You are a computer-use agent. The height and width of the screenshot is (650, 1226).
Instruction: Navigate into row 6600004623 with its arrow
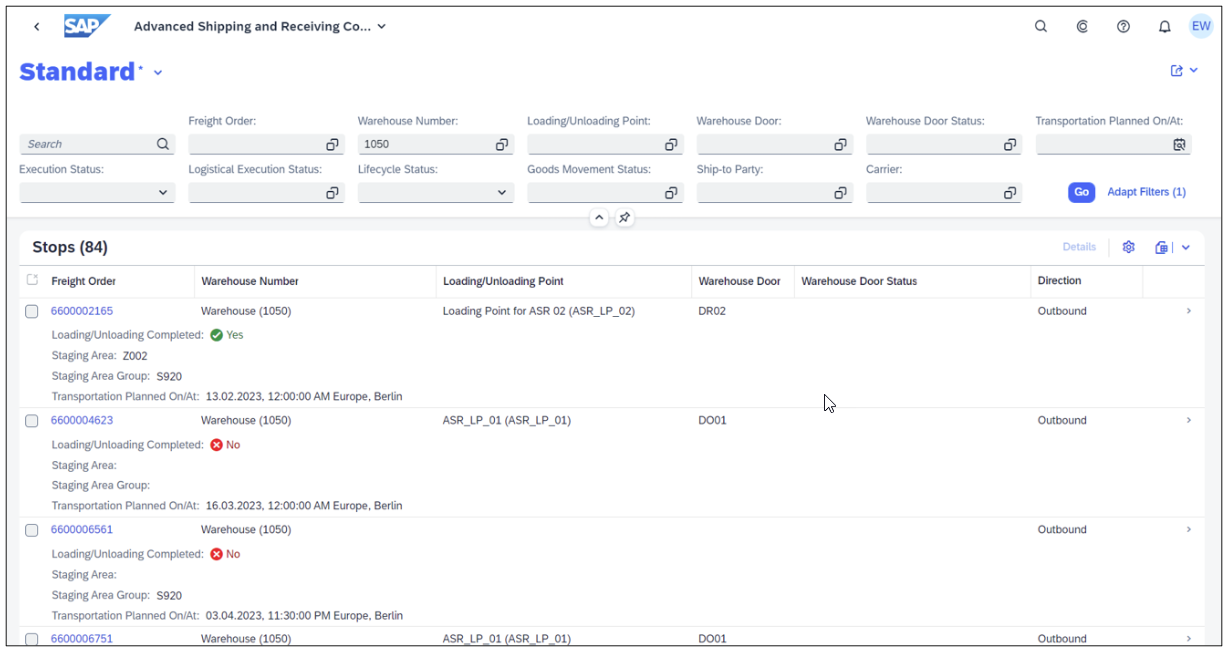[x=1188, y=420]
